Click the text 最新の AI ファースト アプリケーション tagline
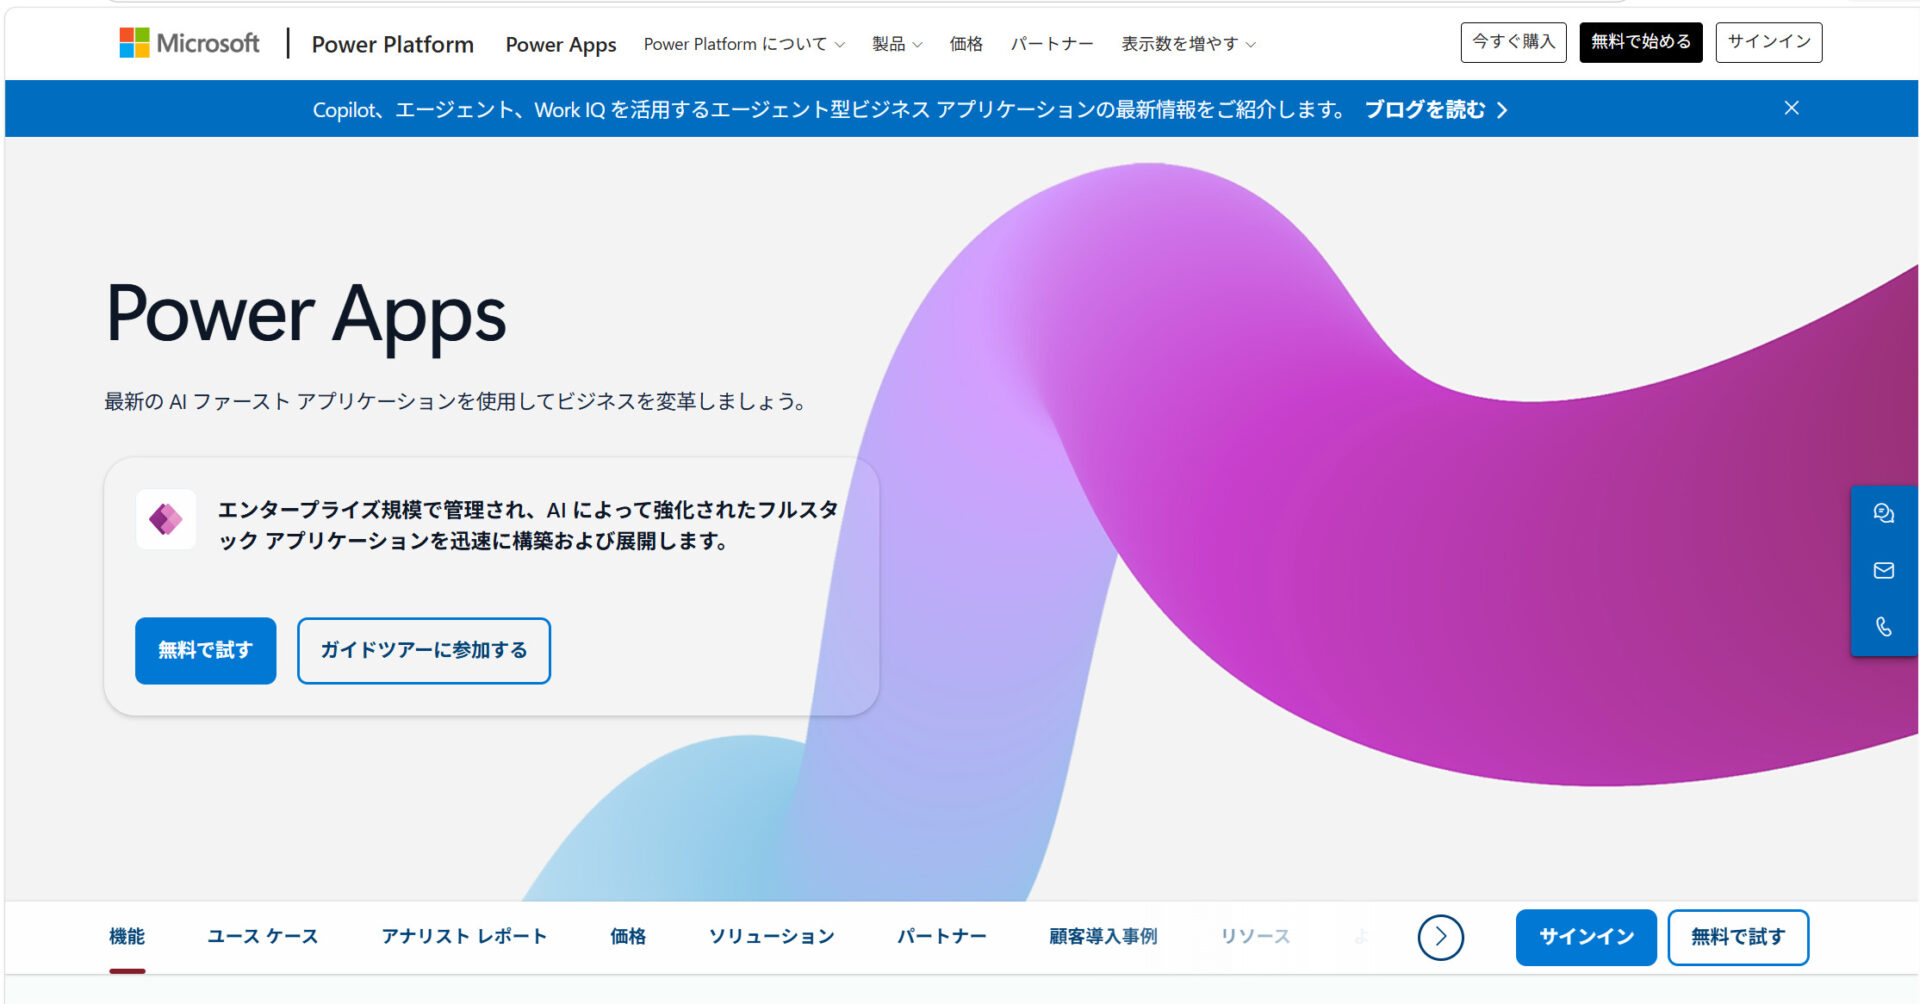This screenshot has width=1920, height=1004. coord(455,401)
